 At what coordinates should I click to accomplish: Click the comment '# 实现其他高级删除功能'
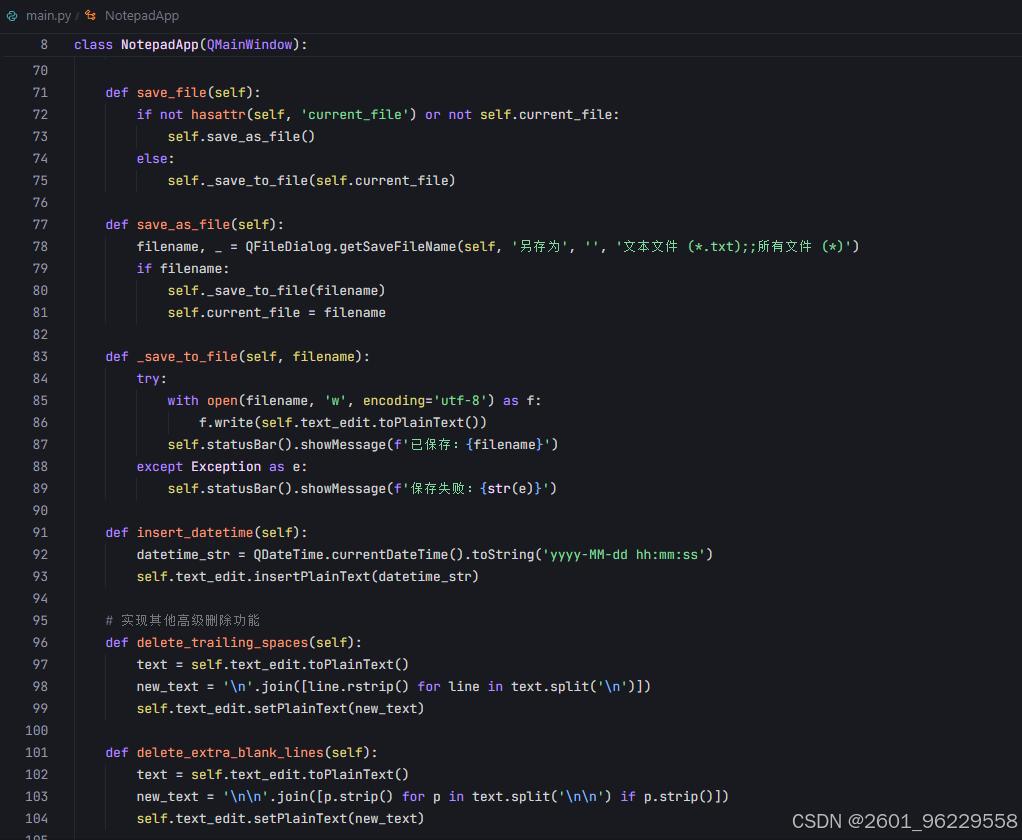[182, 620]
